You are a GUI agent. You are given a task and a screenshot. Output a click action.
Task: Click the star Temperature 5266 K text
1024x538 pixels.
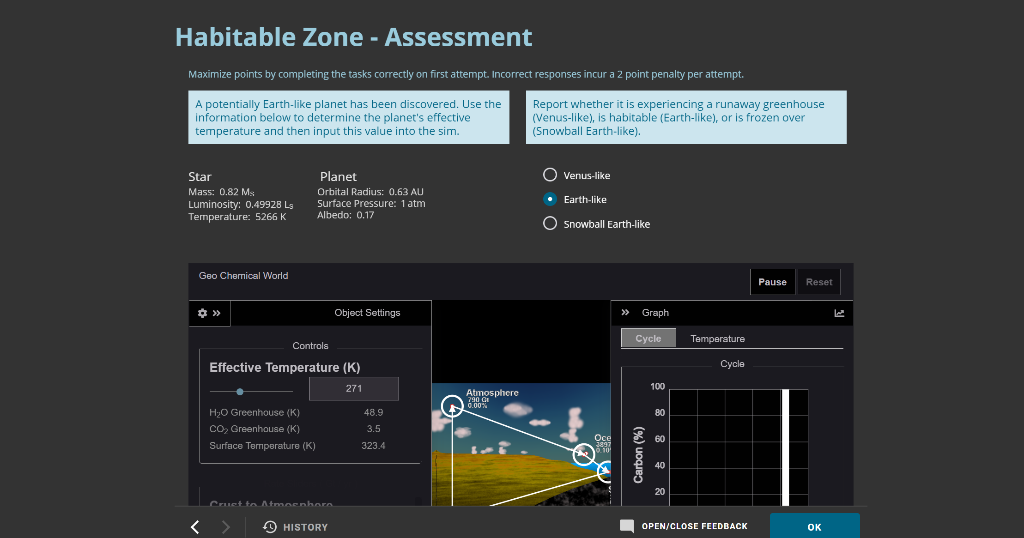[237, 217]
